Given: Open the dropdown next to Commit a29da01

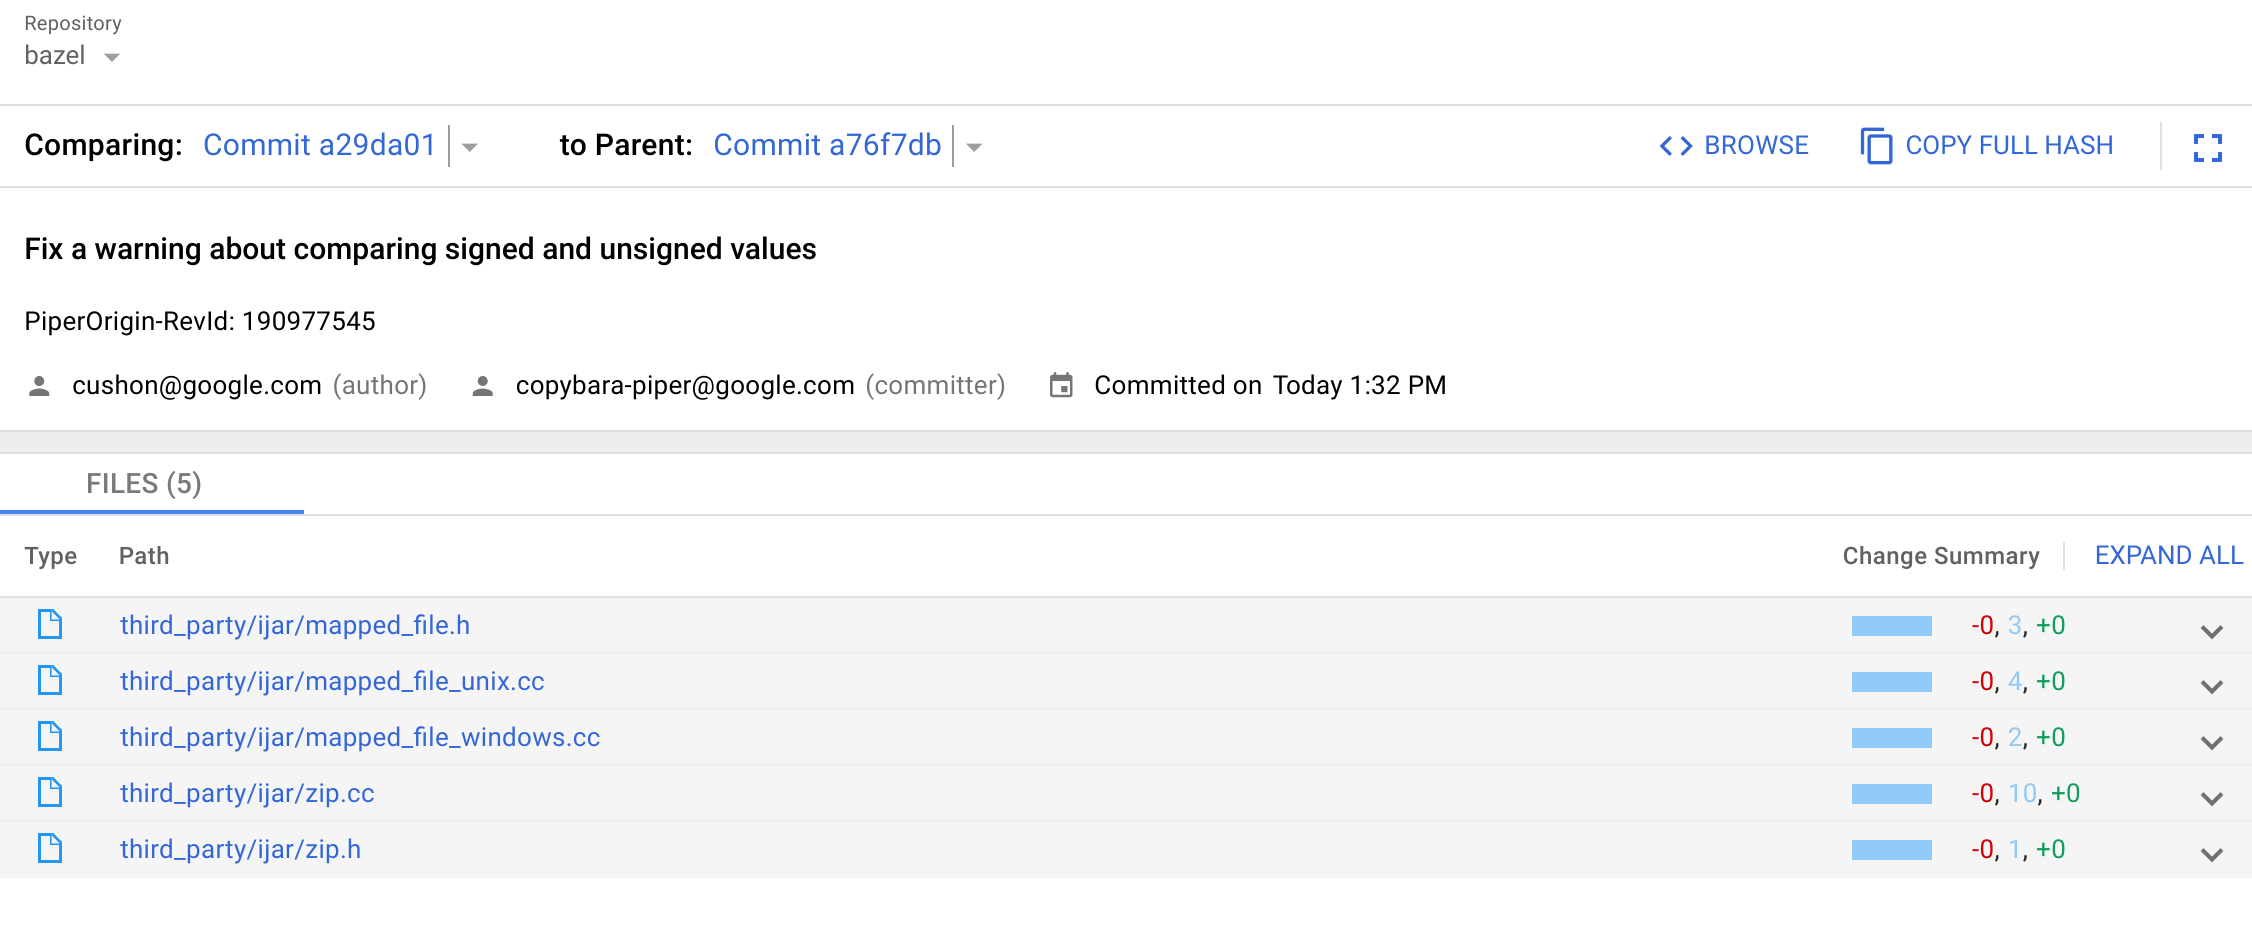Looking at the screenshot, I should click(470, 147).
